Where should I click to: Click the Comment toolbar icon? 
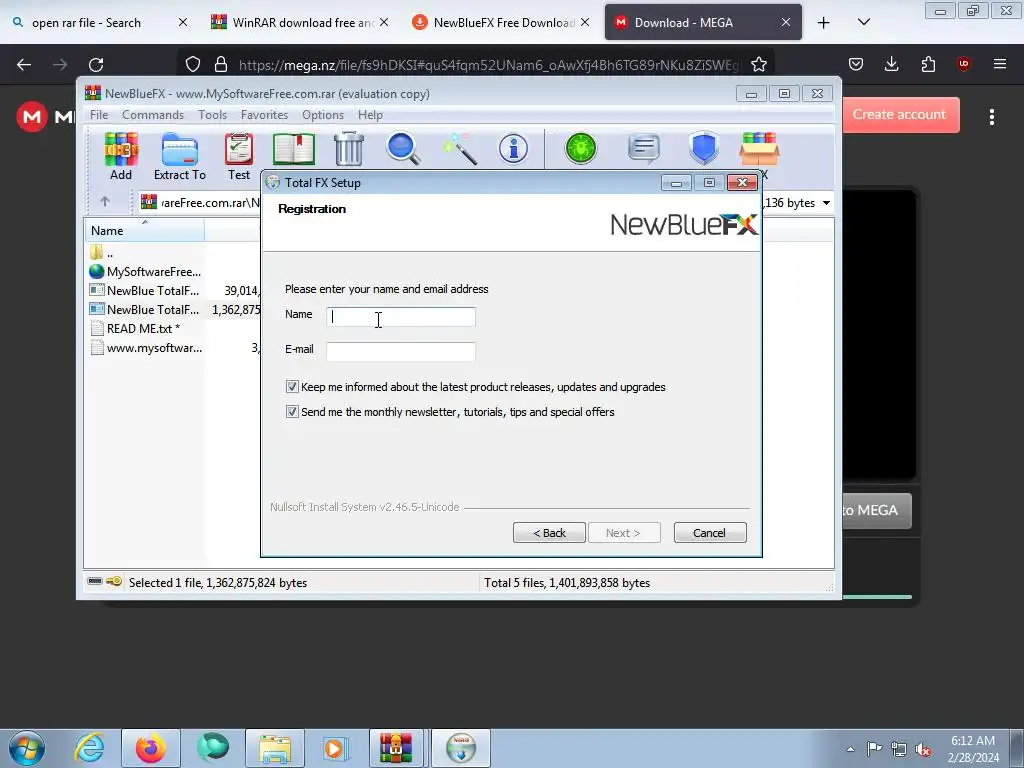(644, 149)
